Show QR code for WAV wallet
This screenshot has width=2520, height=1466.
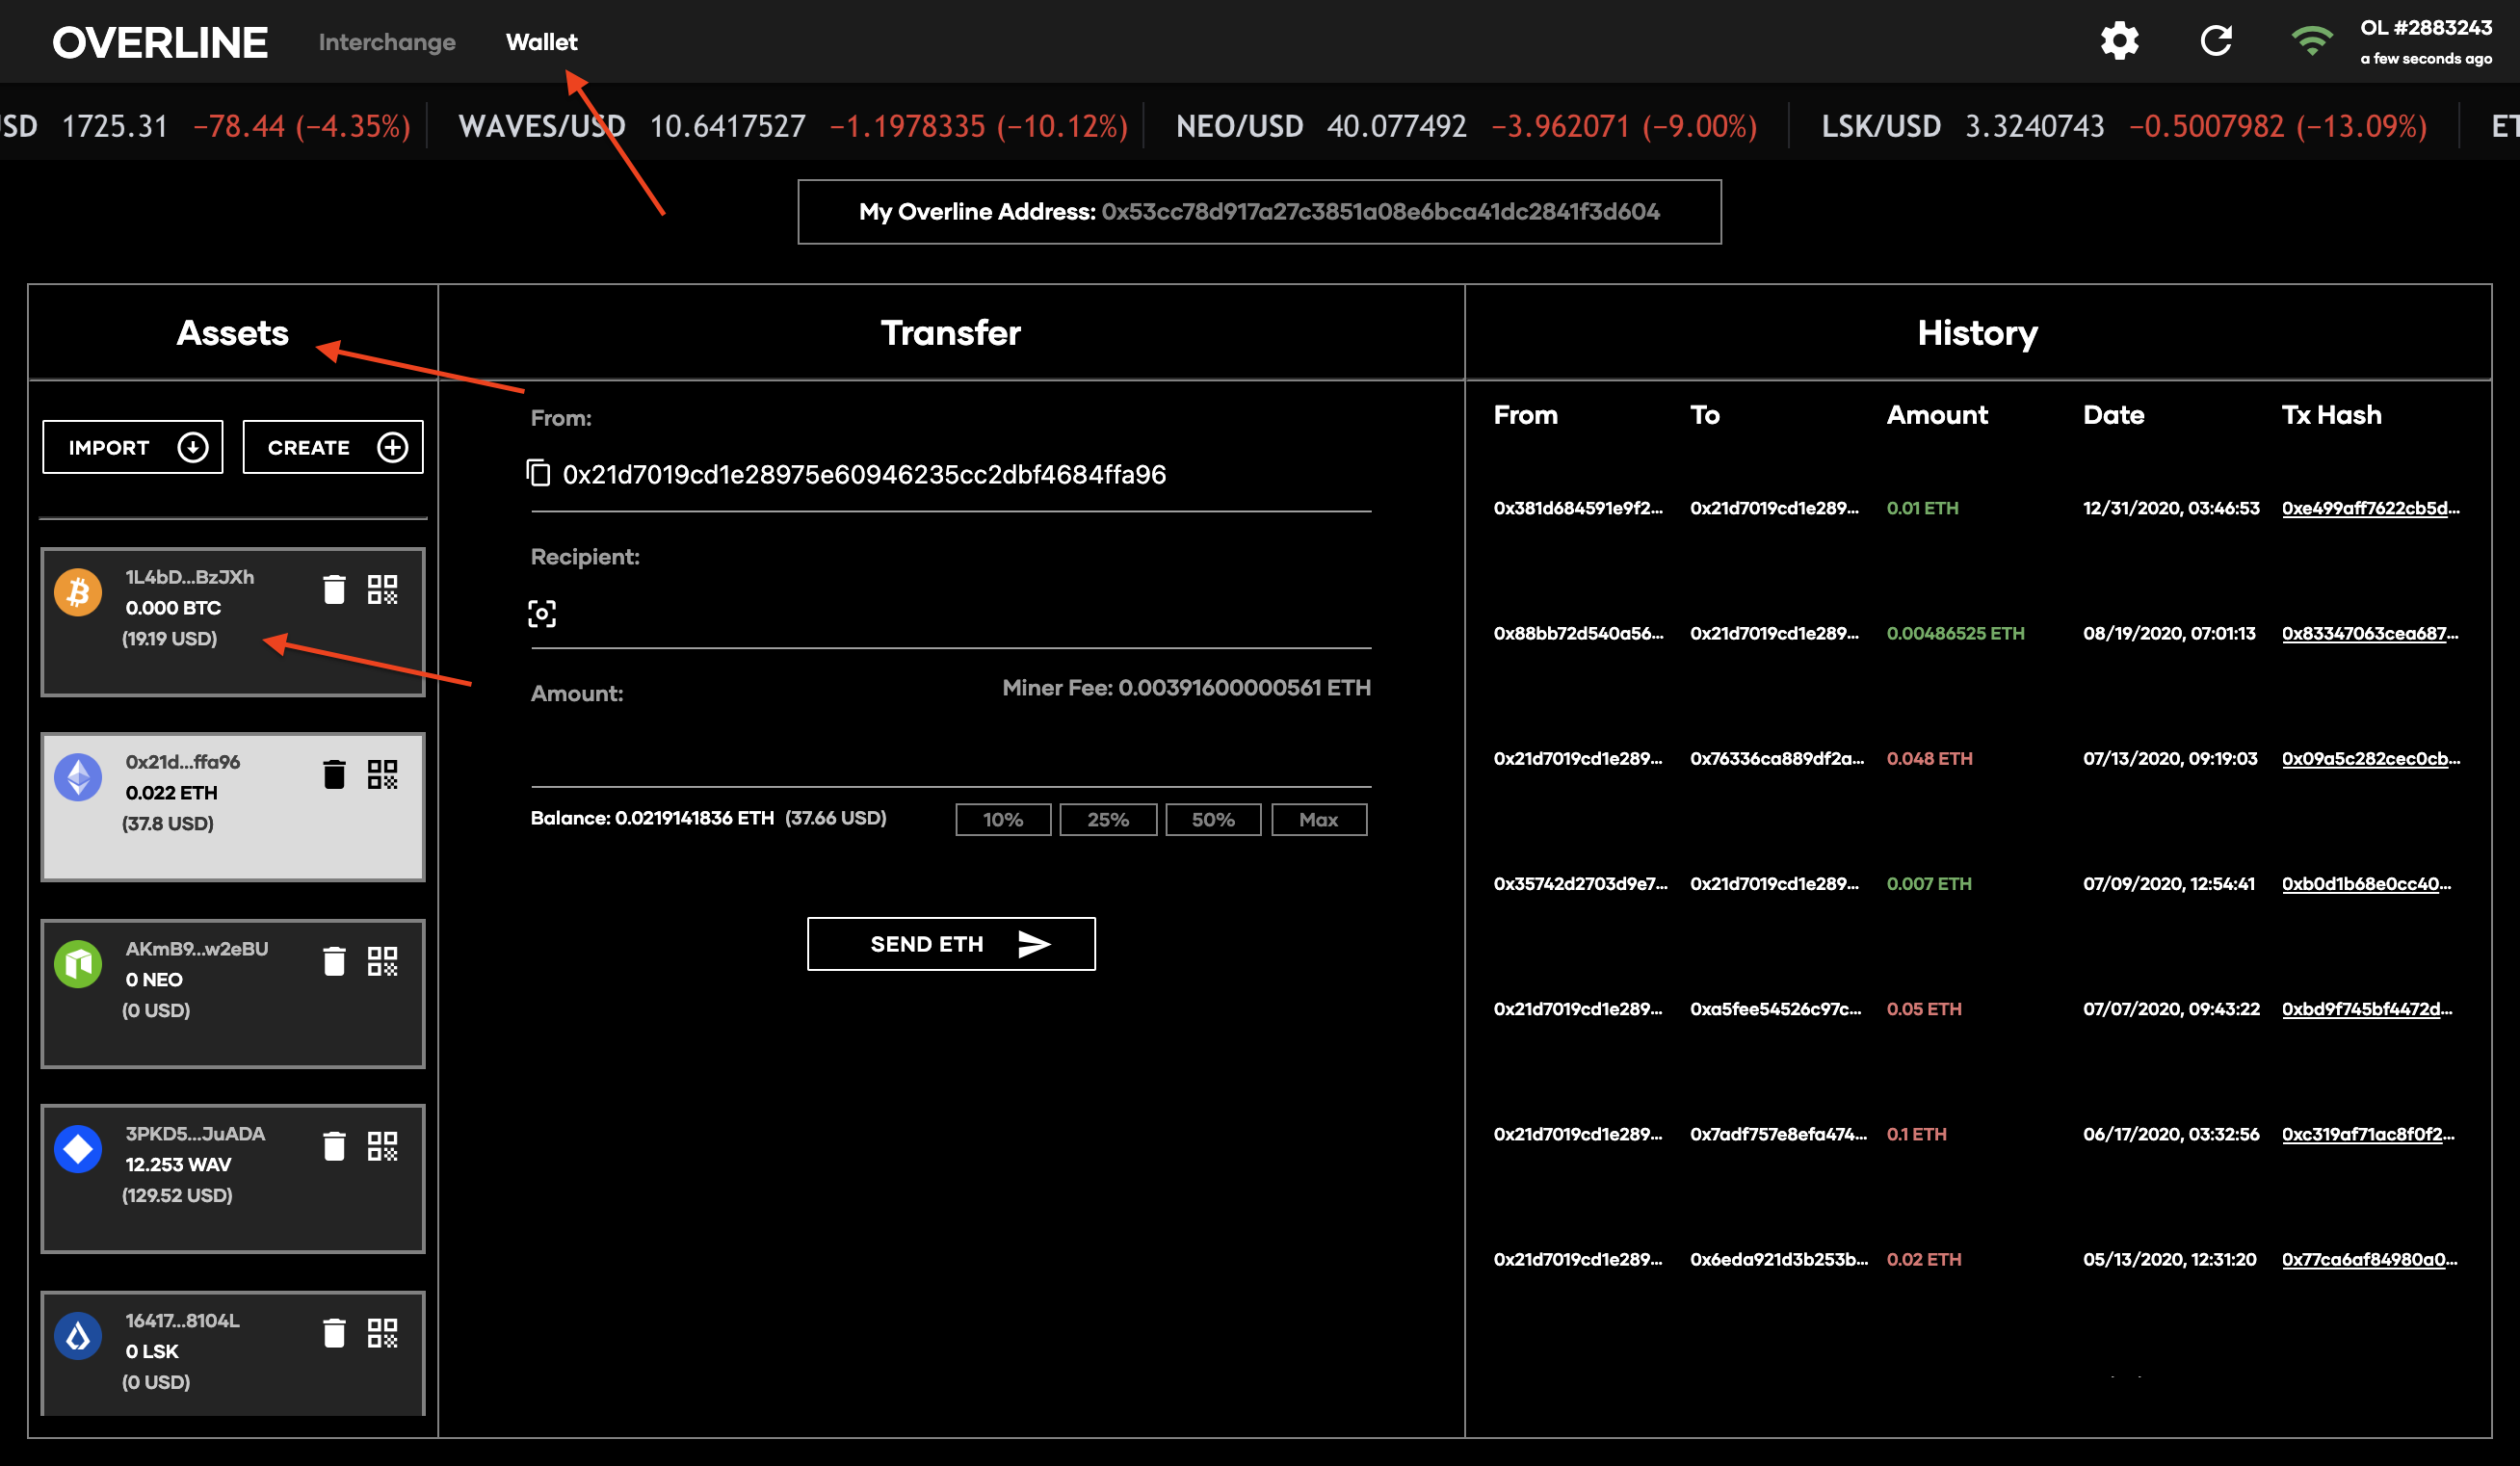[x=382, y=1146]
